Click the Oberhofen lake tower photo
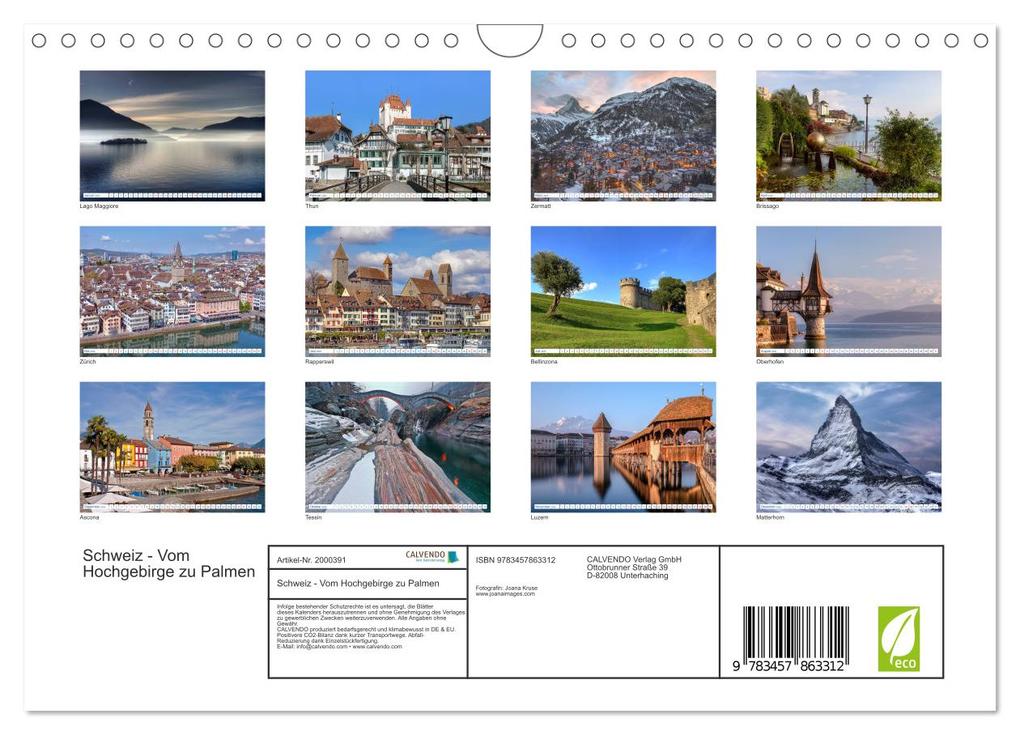Image resolution: width=1020 pixels, height=735 pixels. 848,291
